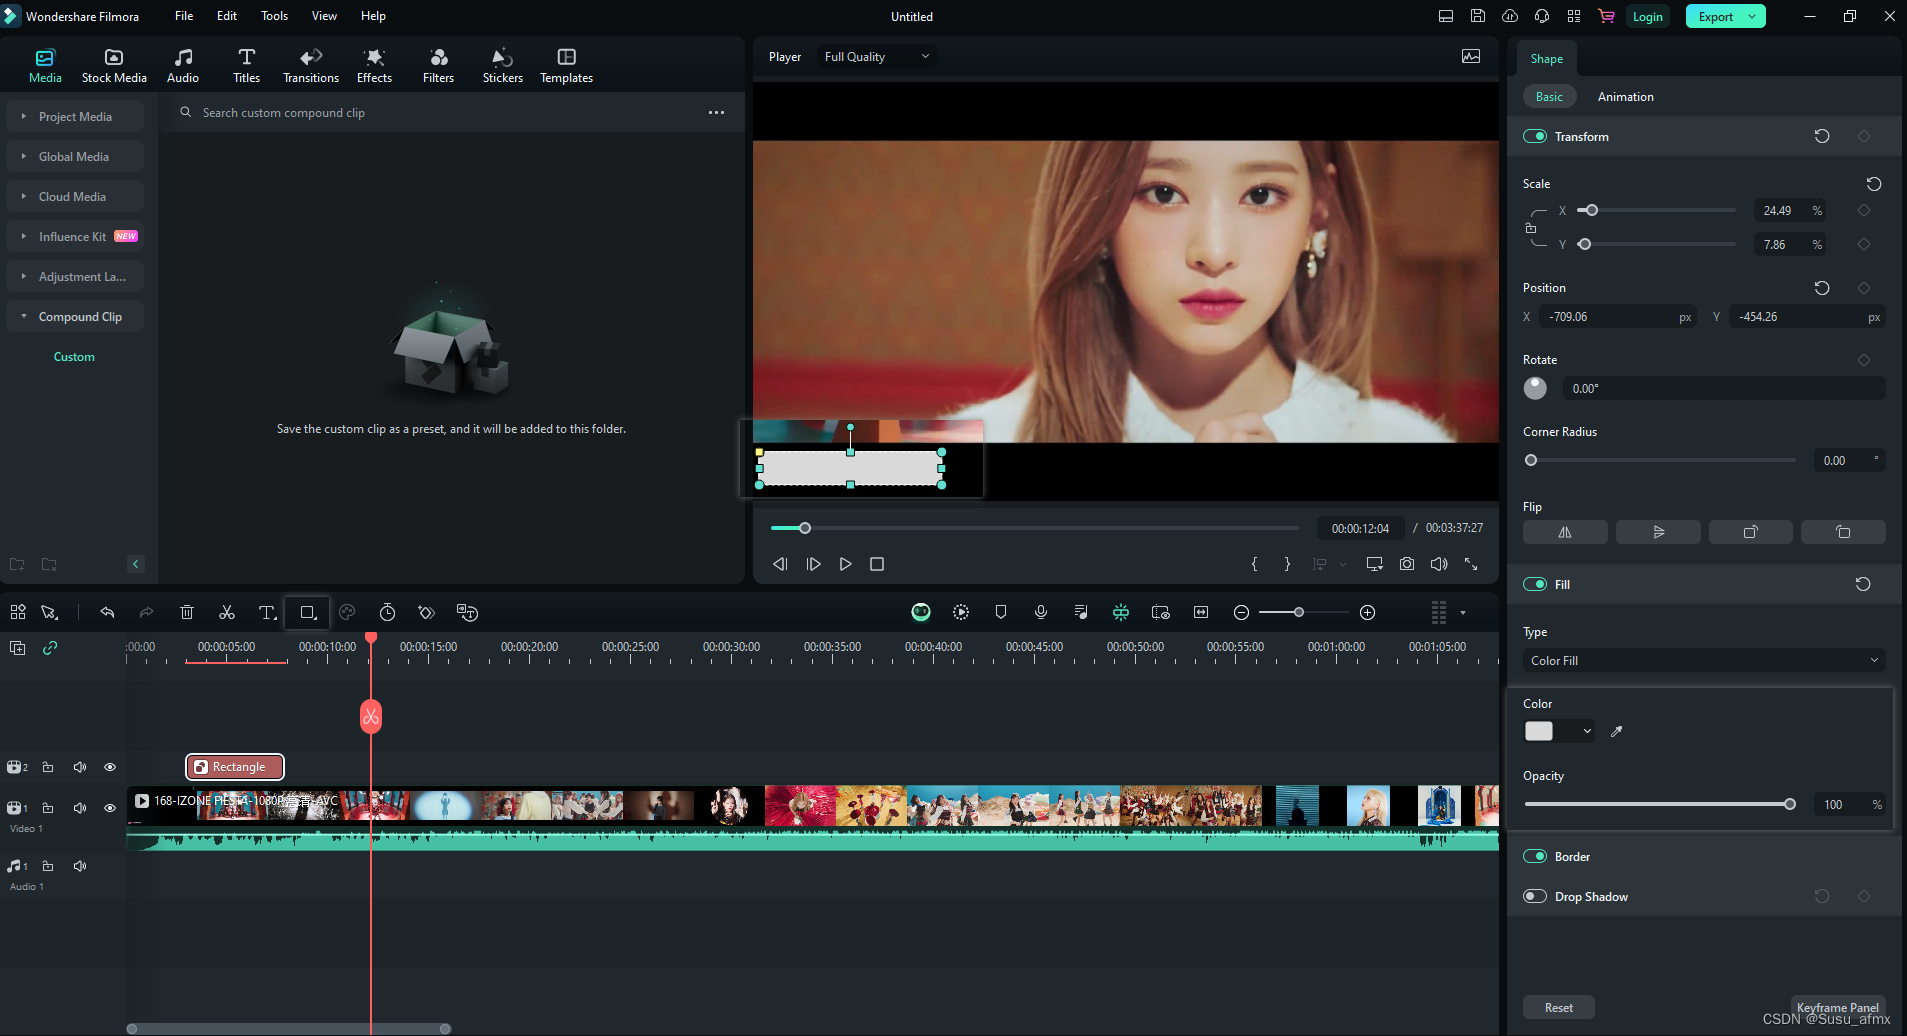
Task: Mute the Audio 1 track
Action: pos(80,866)
